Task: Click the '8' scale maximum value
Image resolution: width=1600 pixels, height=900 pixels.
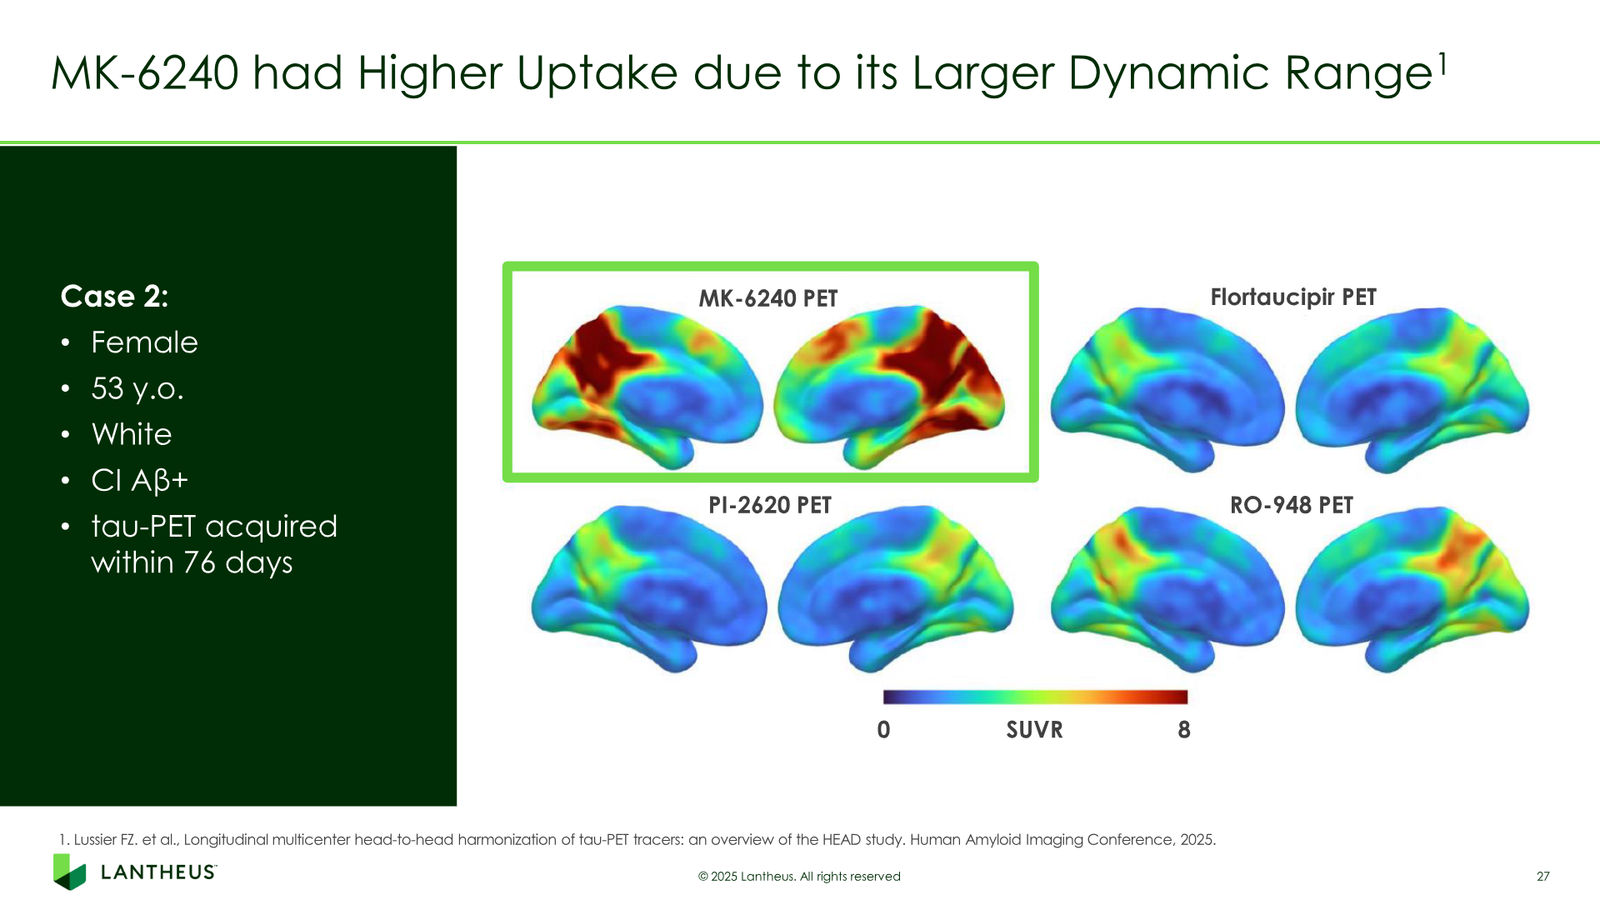Action: [x=1184, y=730]
